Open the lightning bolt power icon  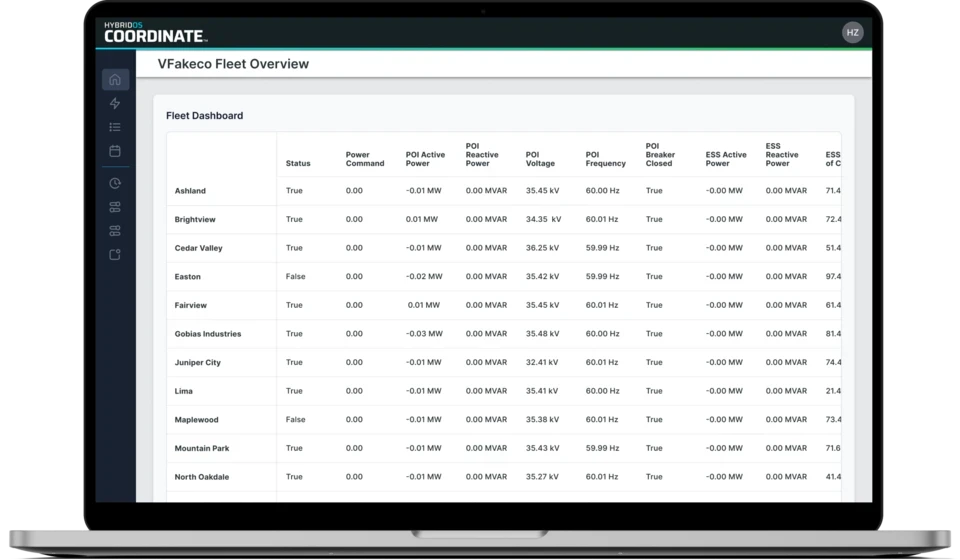tap(115, 104)
